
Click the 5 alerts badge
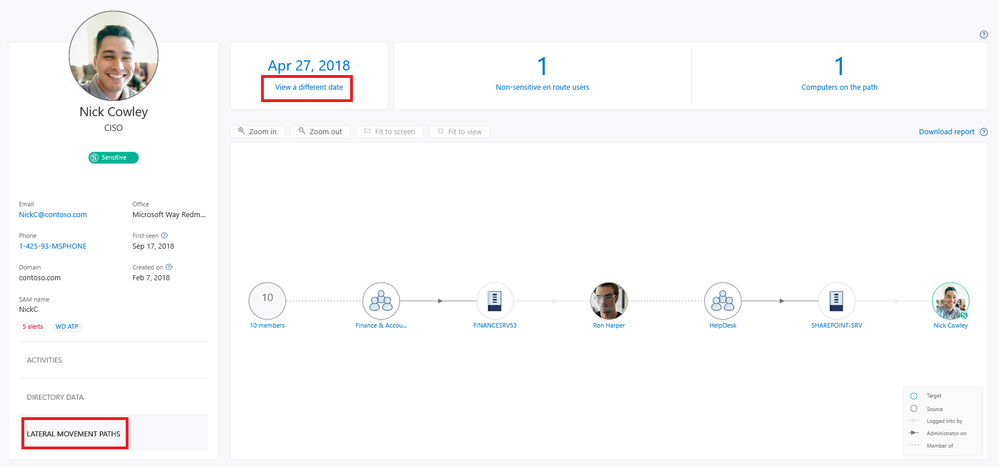(x=34, y=327)
